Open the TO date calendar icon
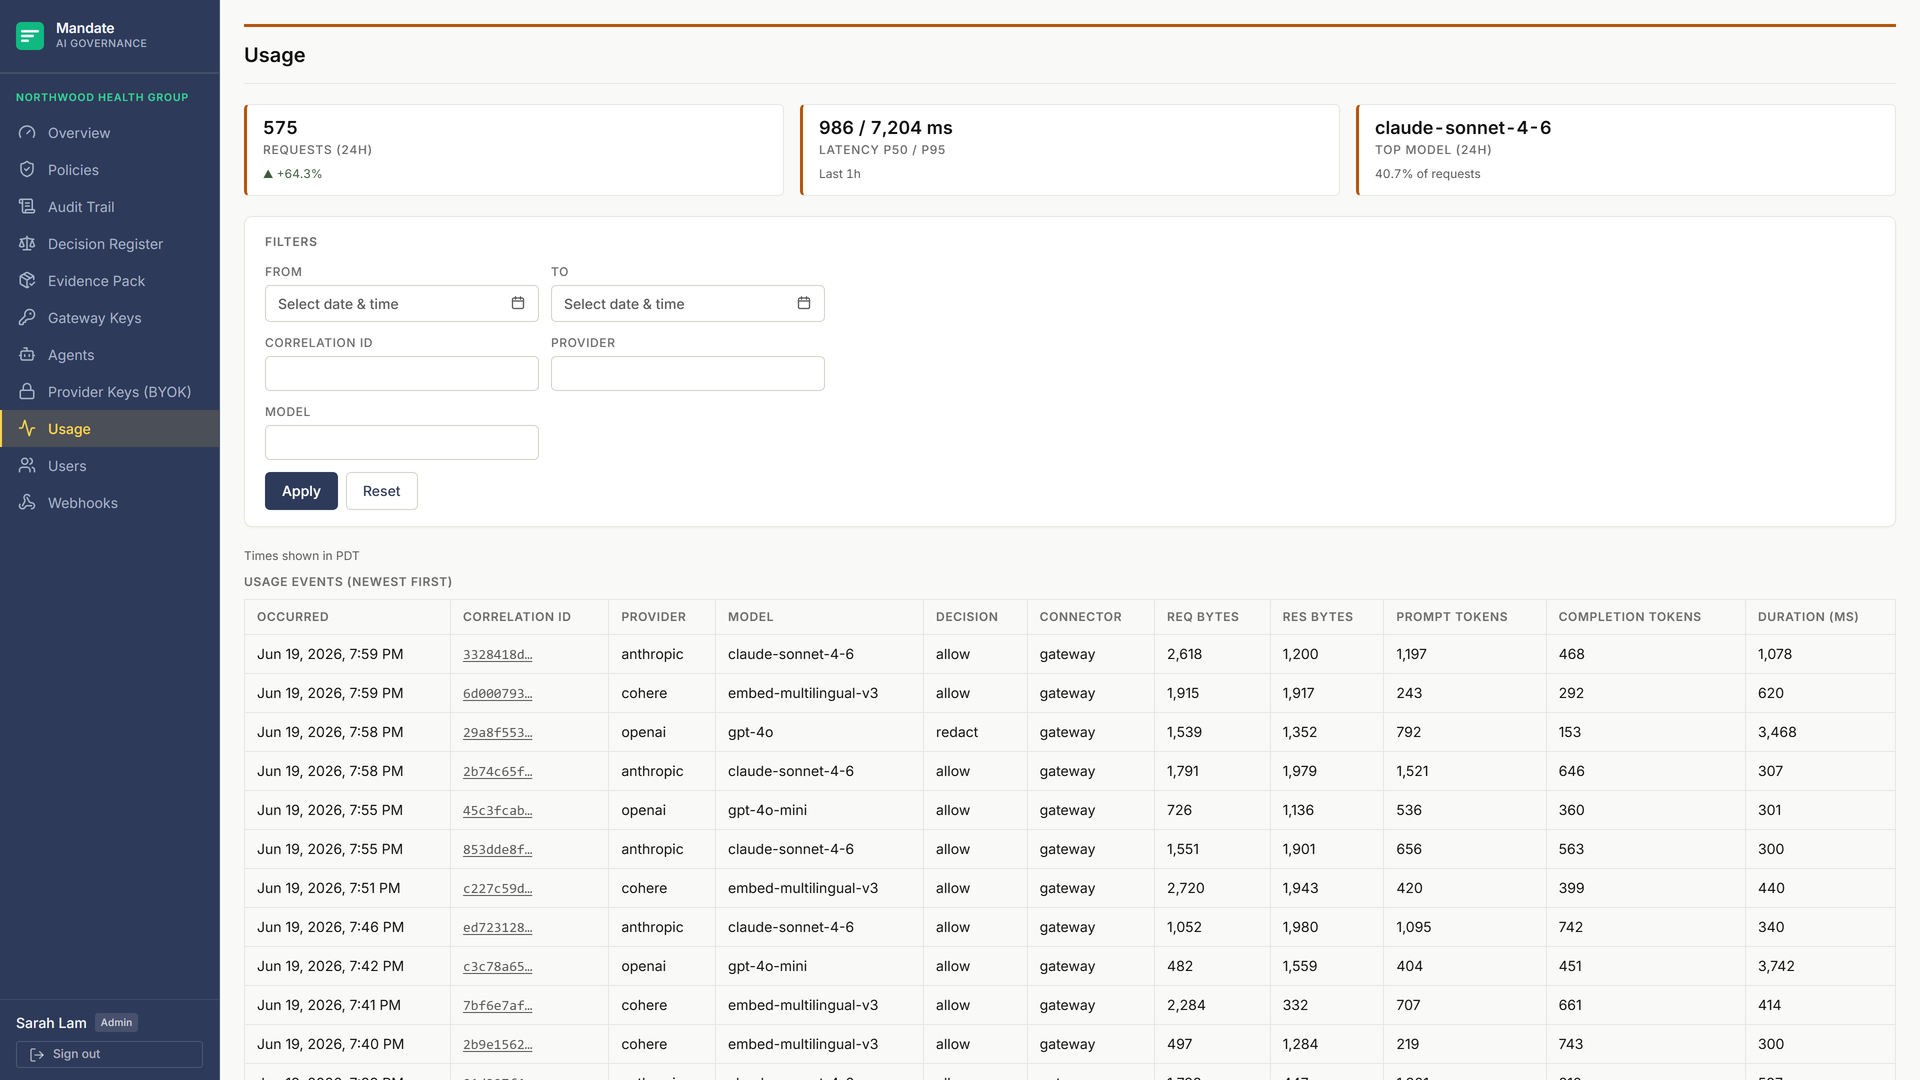The width and height of the screenshot is (1920, 1080). 804,303
